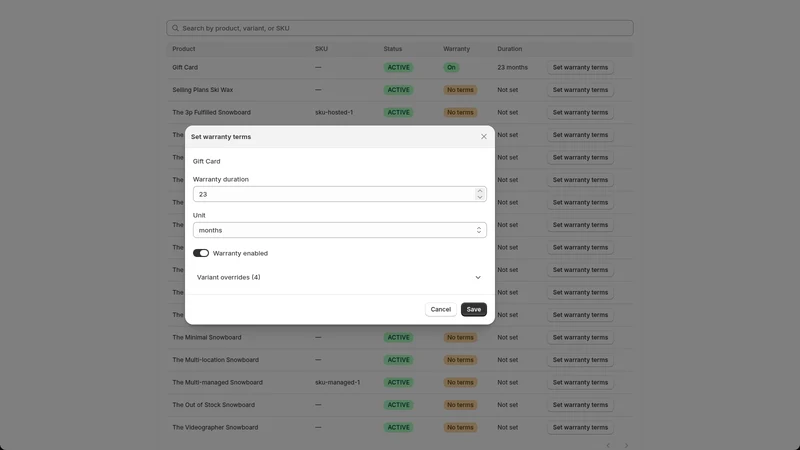Close the Set warranty terms dialog
Image resolution: width=800 pixels, height=450 pixels.
pyautogui.click(x=484, y=137)
